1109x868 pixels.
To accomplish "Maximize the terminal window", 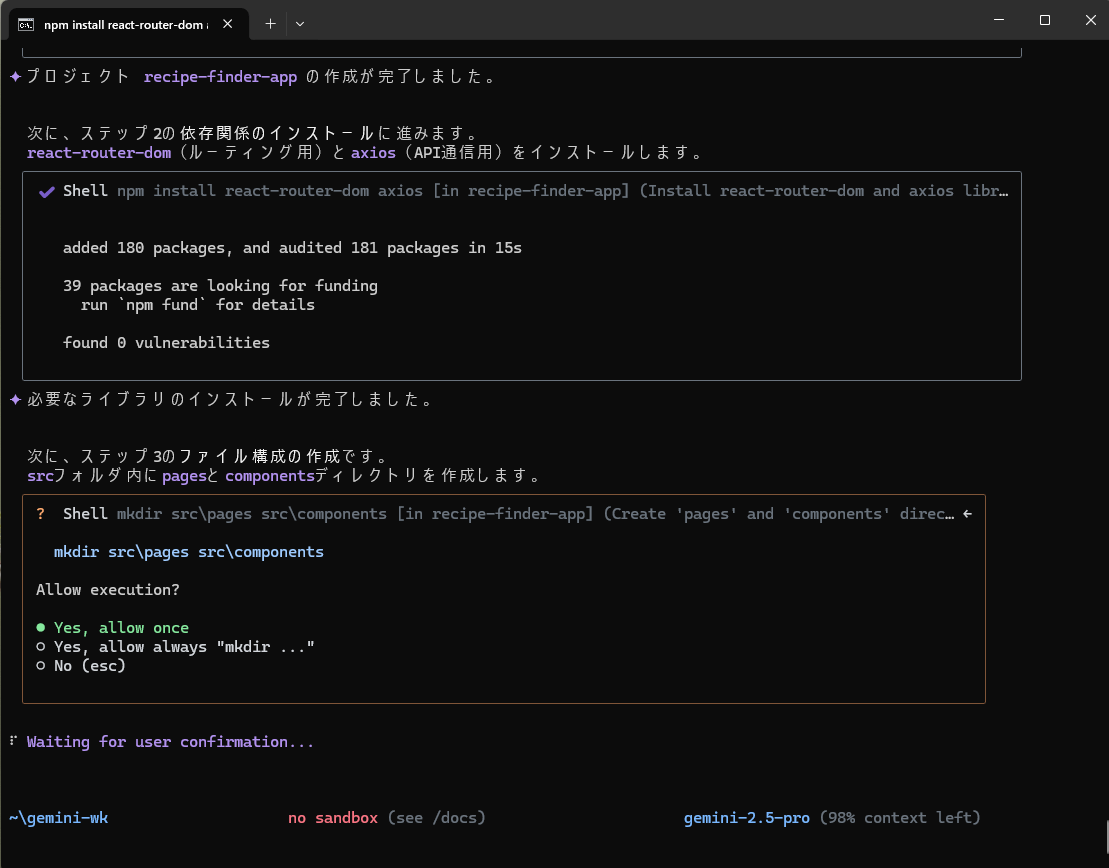I will 1044,20.
